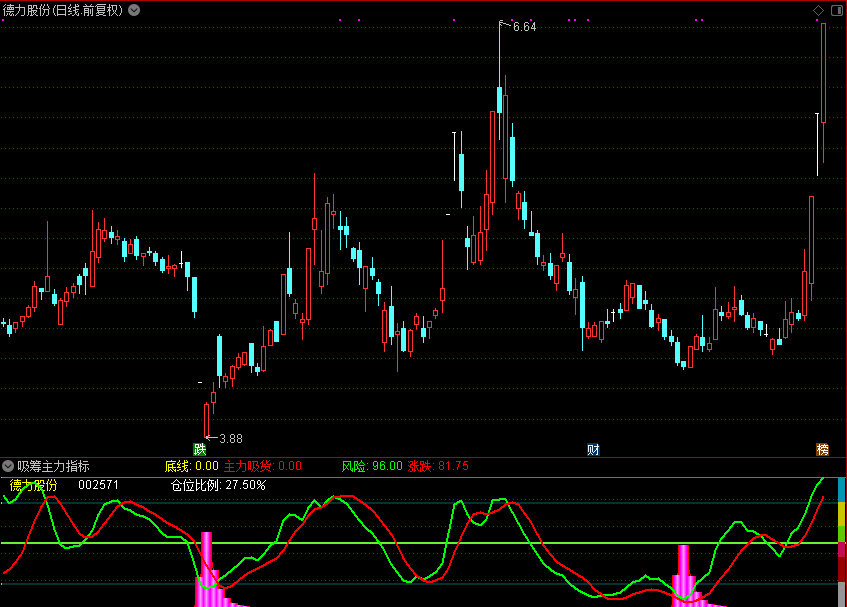847x607 pixels.
Task: Open dropdown beside 德力股份 chart title
Action: pyautogui.click(x=134, y=10)
